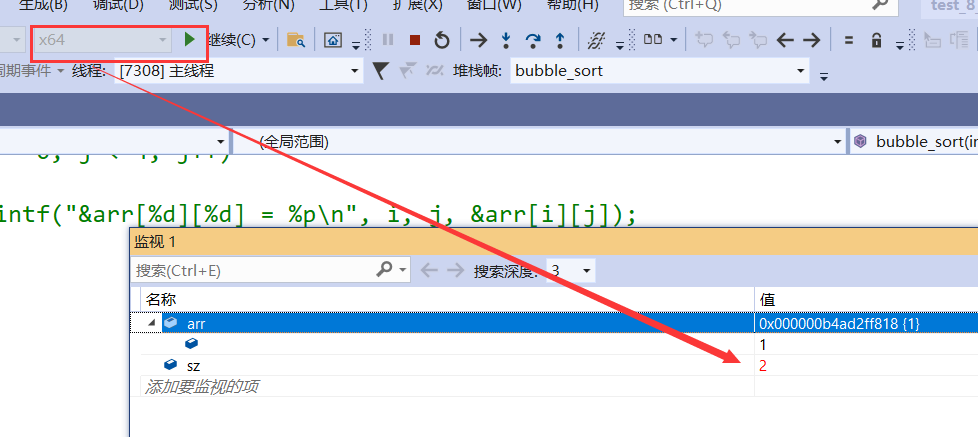Viewport: 978px width, 437px height.
Task: Open the 扩展(X) menu
Action: tap(418, 5)
